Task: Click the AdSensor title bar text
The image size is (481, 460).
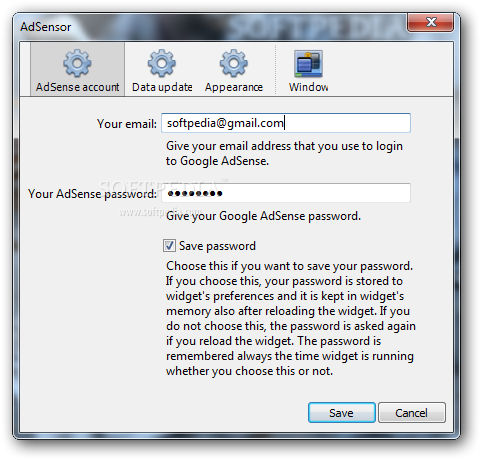Action: click(46, 27)
